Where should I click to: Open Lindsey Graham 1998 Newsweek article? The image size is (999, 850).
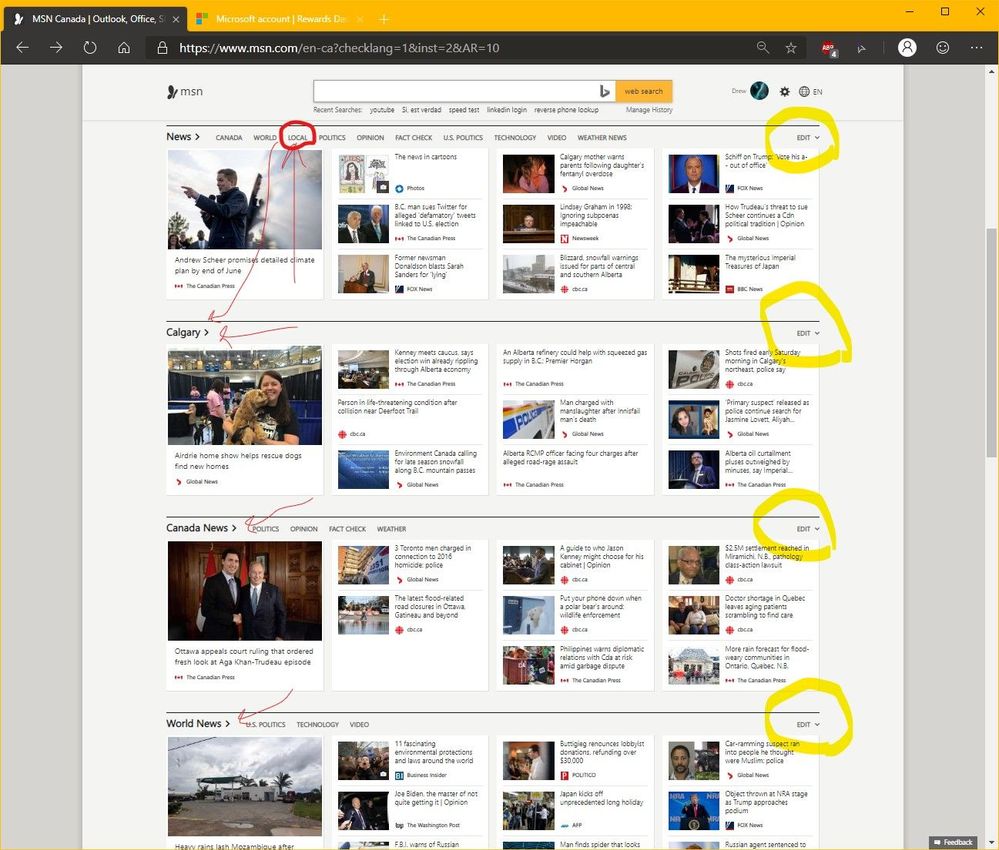[595, 215]
